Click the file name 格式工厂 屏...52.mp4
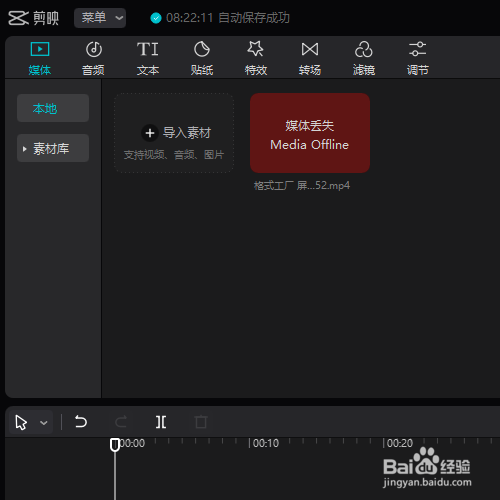 [x=302, y=185]
